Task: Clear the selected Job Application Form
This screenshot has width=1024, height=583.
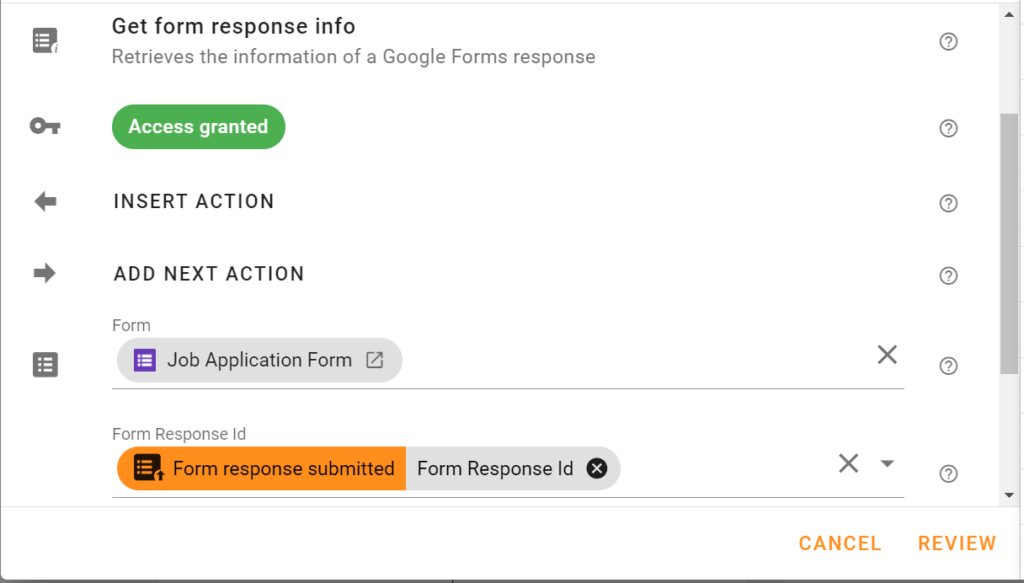Action: [x=886, y=354]
